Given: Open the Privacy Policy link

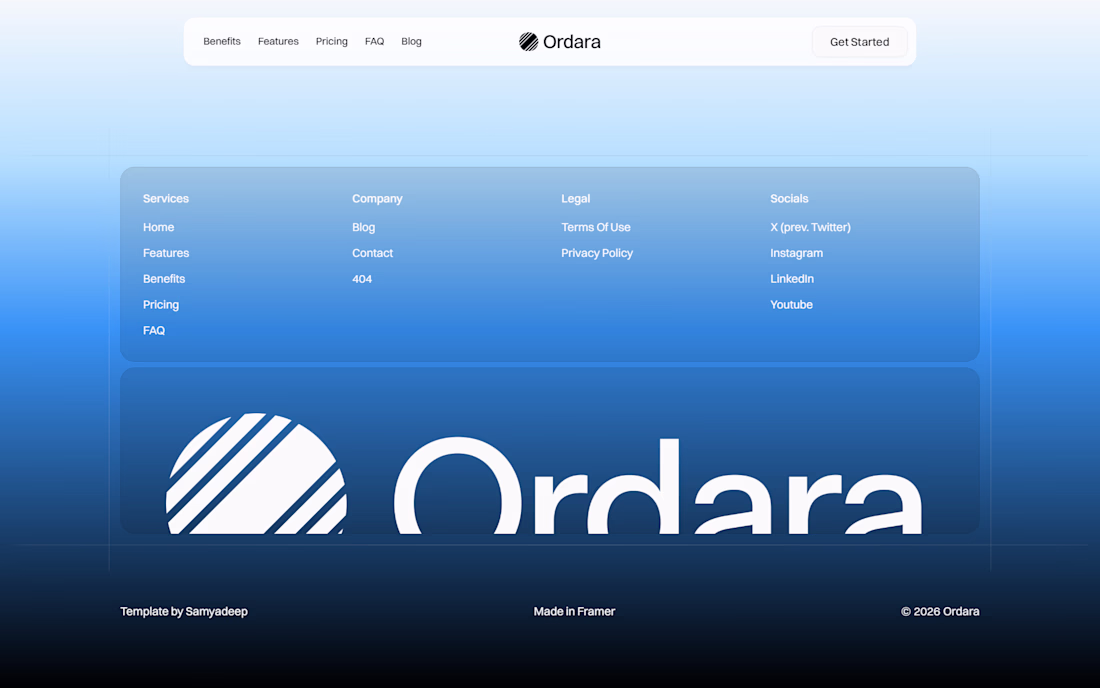Looking at the screenshot, I should click(x=596, y=253).
